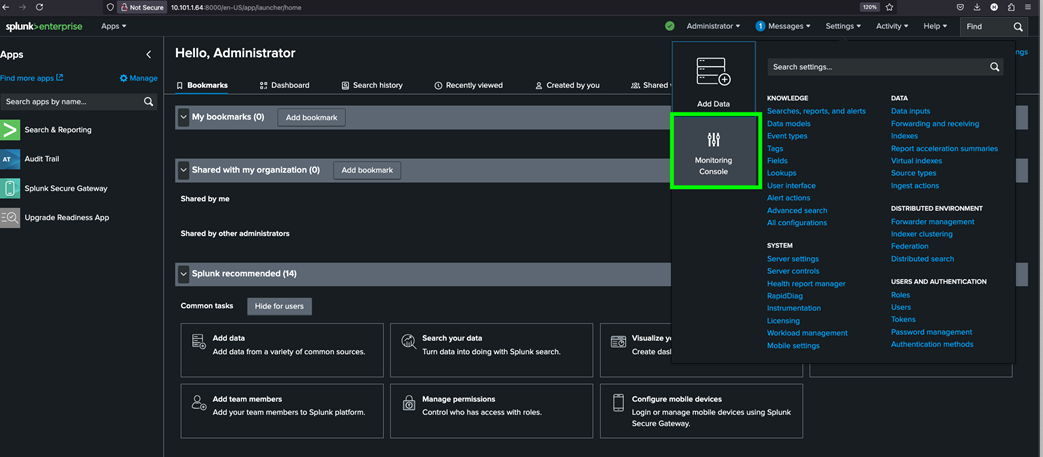Click the Manage permissions card icon
Image resolution: width=1043 pixels, height=457 pixels.
(408, 402)
